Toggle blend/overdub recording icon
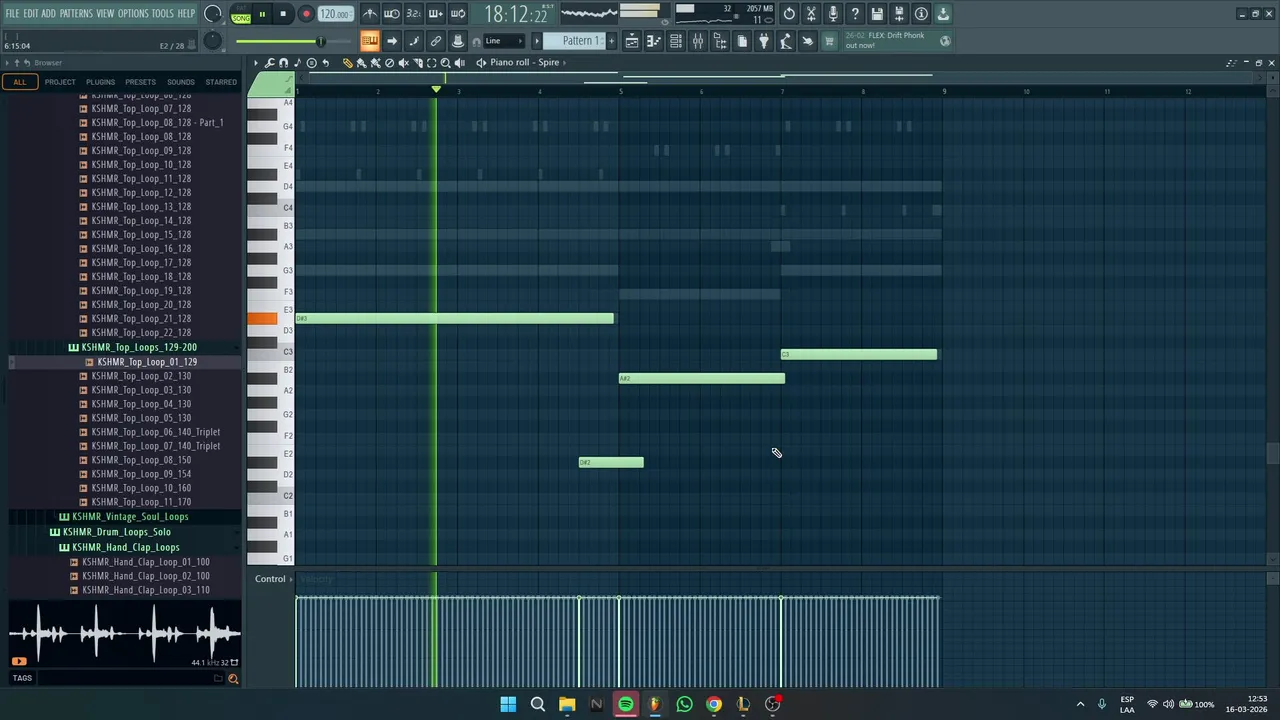Viewport: 1280px width, 720px height. pos(436,14)
